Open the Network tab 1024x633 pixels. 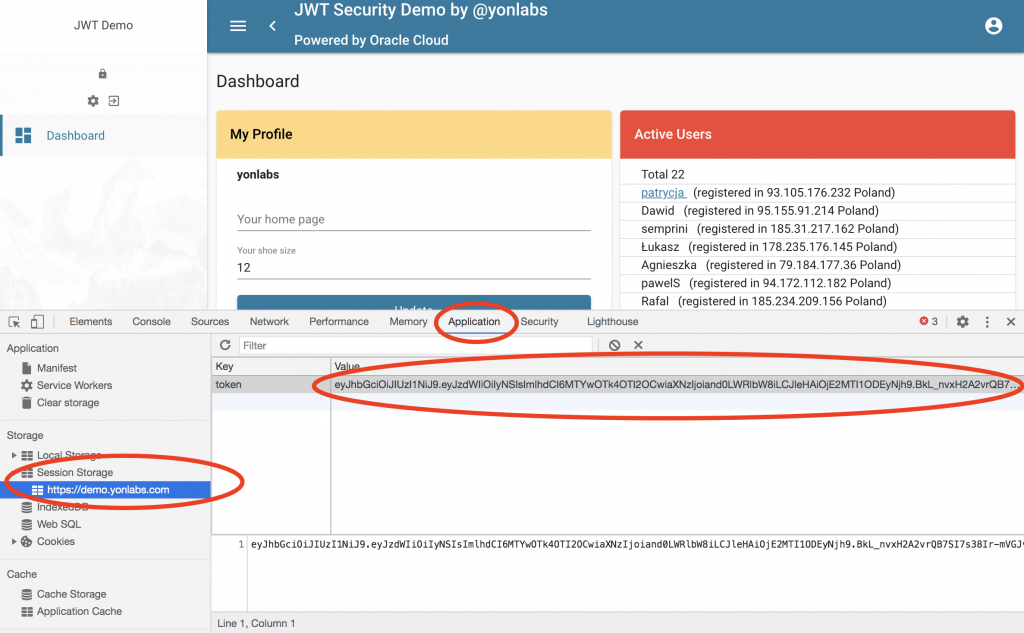coord(269,321)
